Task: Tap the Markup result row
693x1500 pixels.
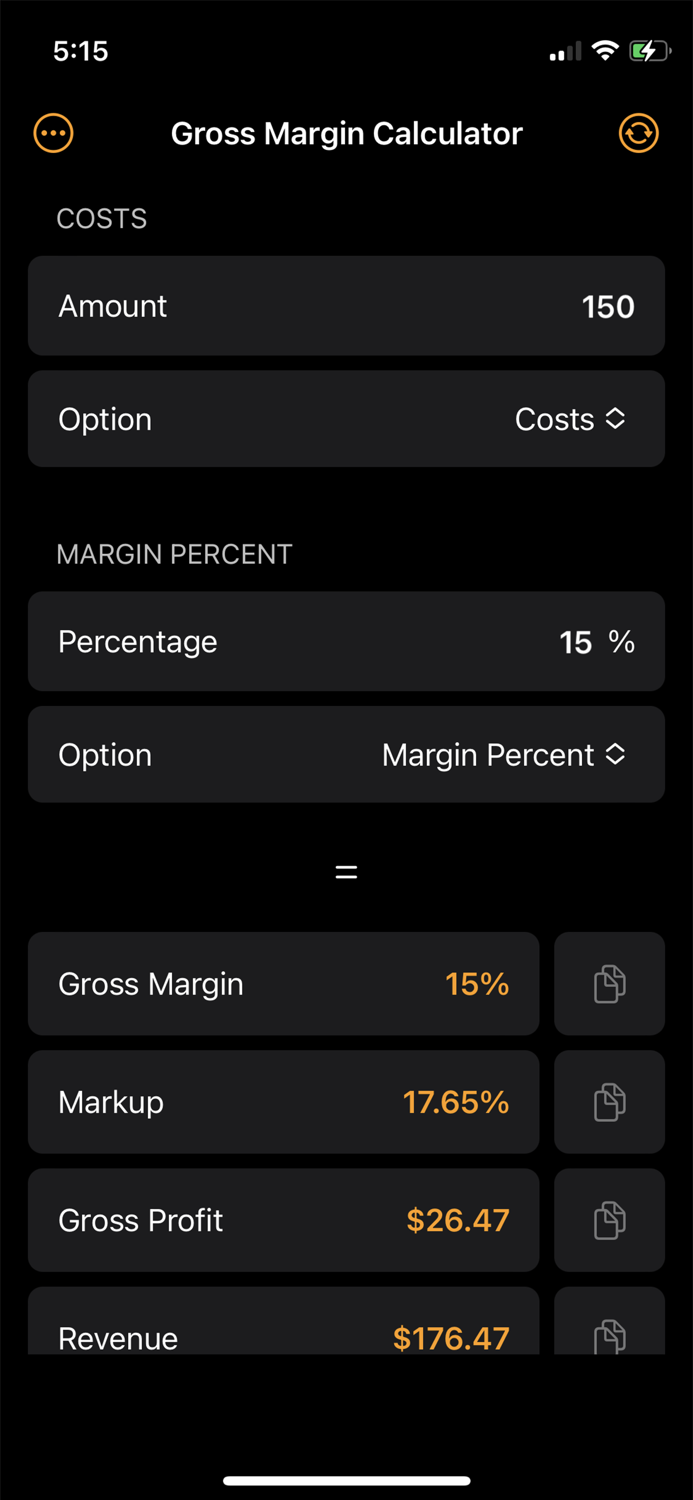Action: [x=284, y=1102]
